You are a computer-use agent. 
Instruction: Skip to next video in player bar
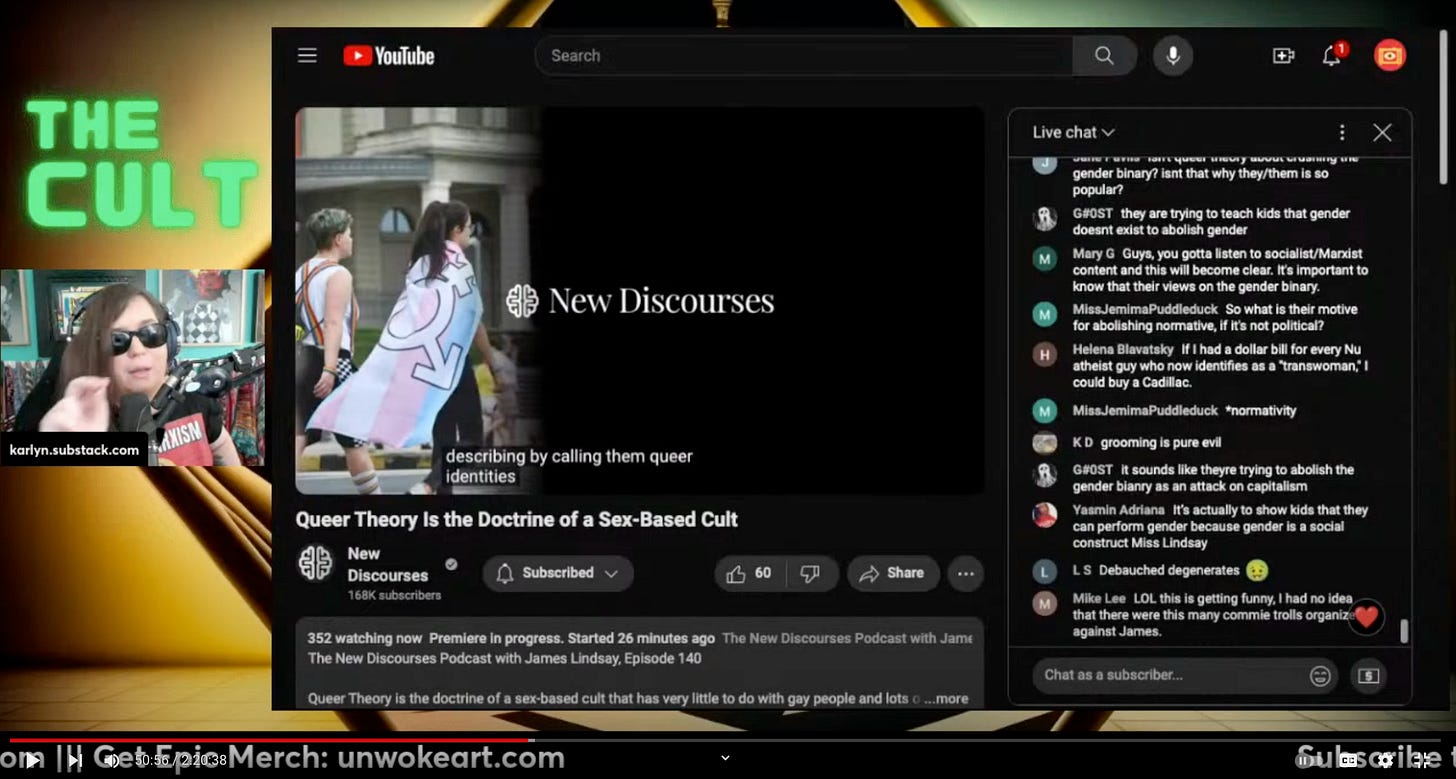tap(75, 760)
